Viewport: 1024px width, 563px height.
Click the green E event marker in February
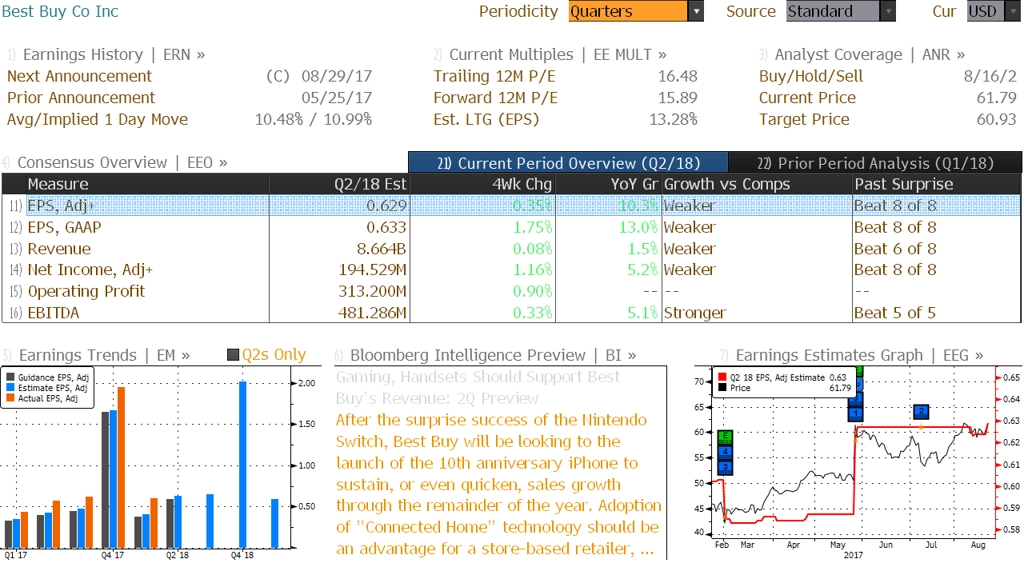(725, 437)
